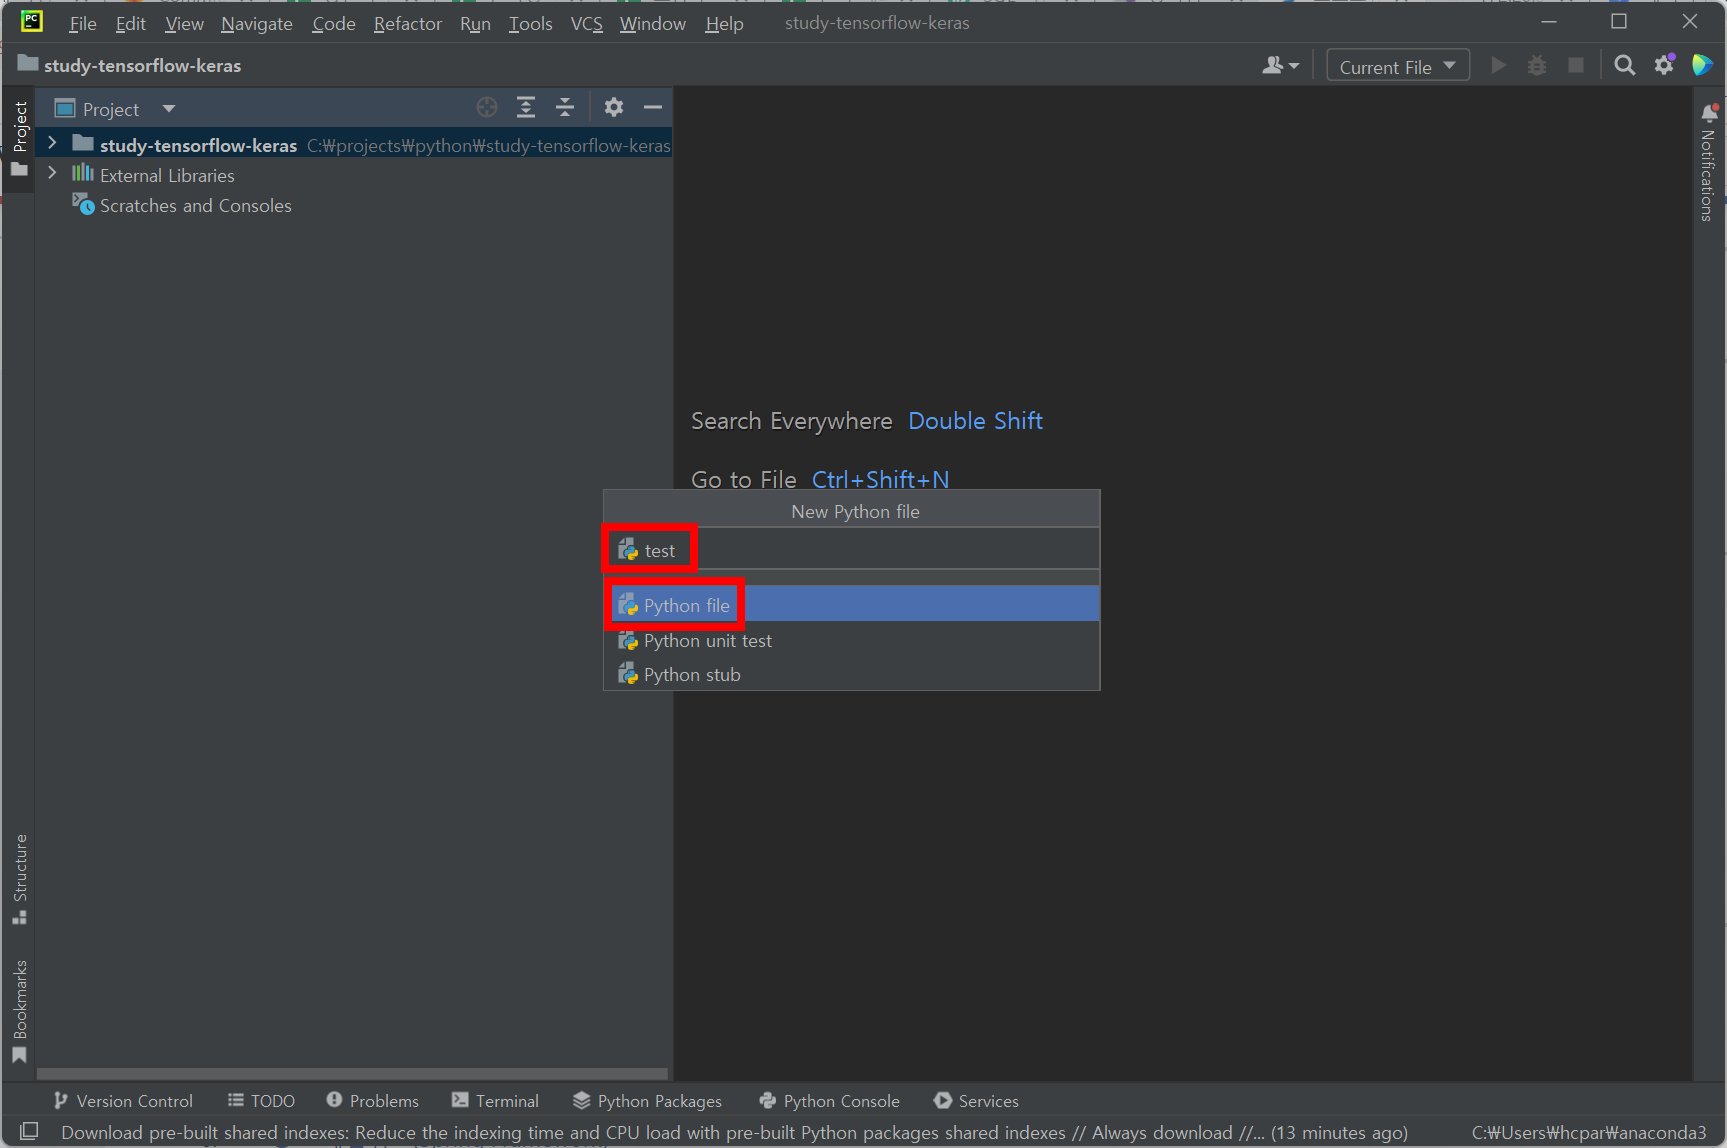Open Python Console tool window

[x=829, y=1100]
